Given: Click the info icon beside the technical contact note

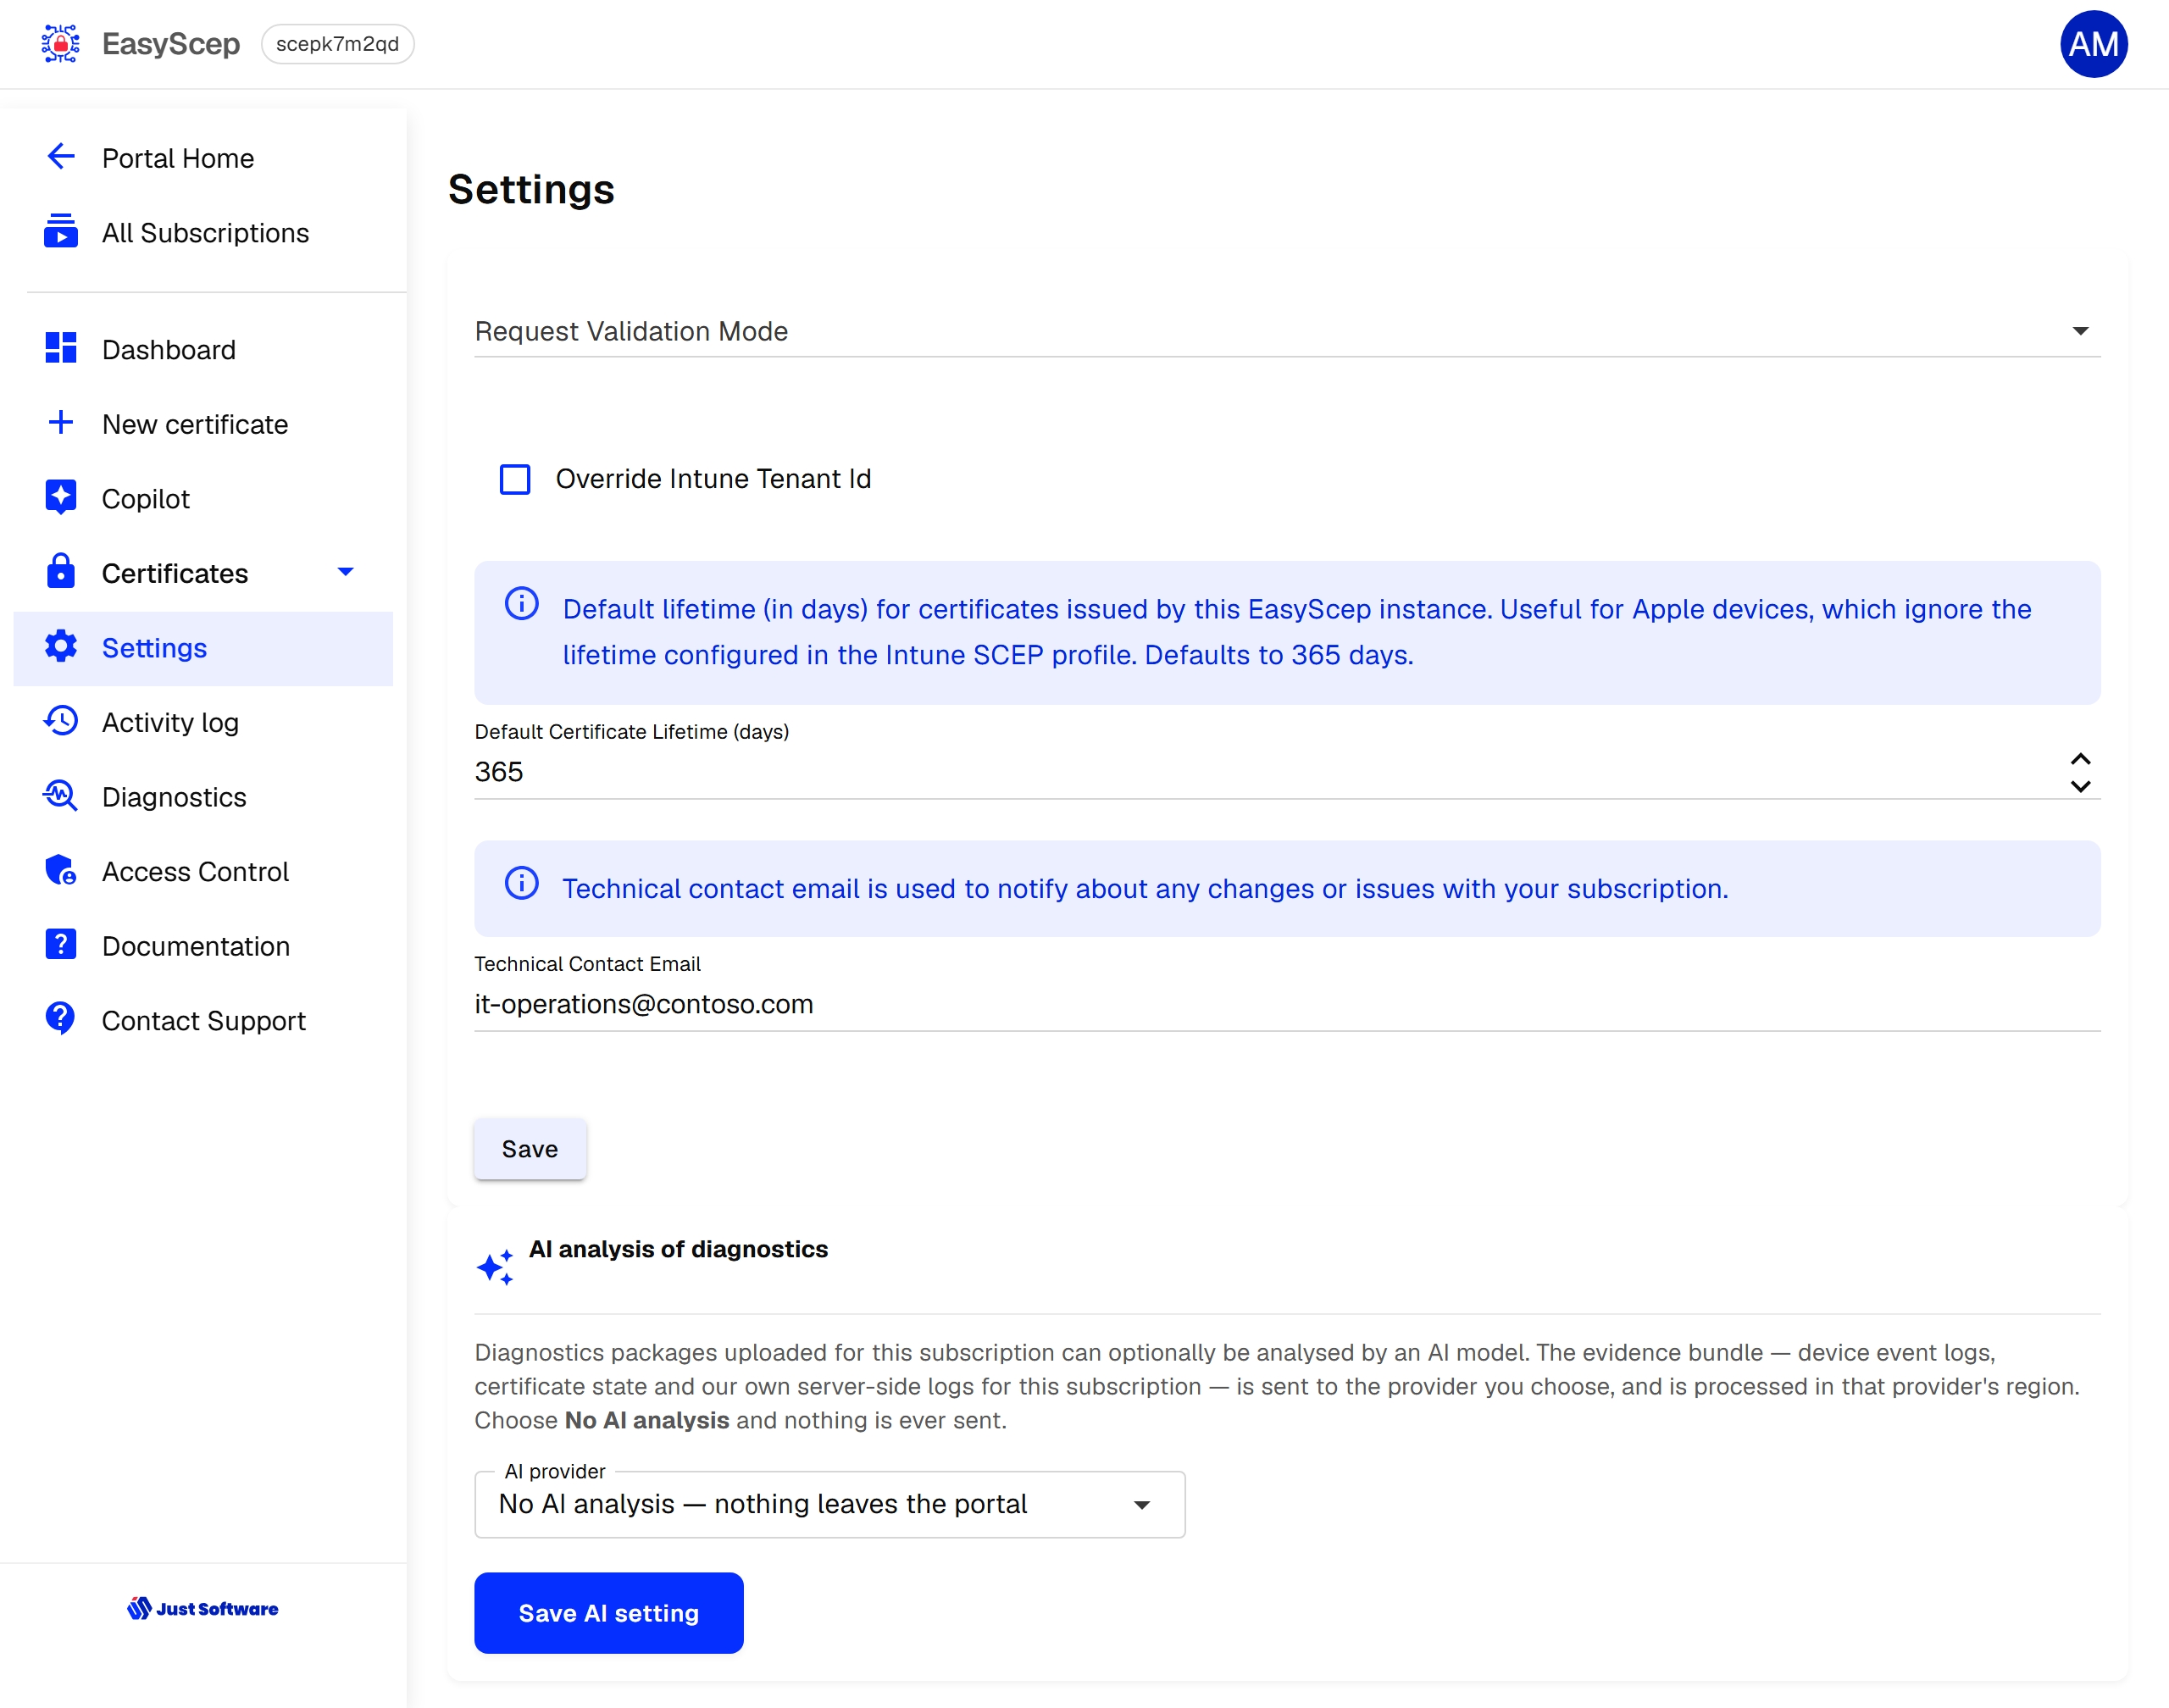Looking at the screenshot, I should click(x=522, y=883).
